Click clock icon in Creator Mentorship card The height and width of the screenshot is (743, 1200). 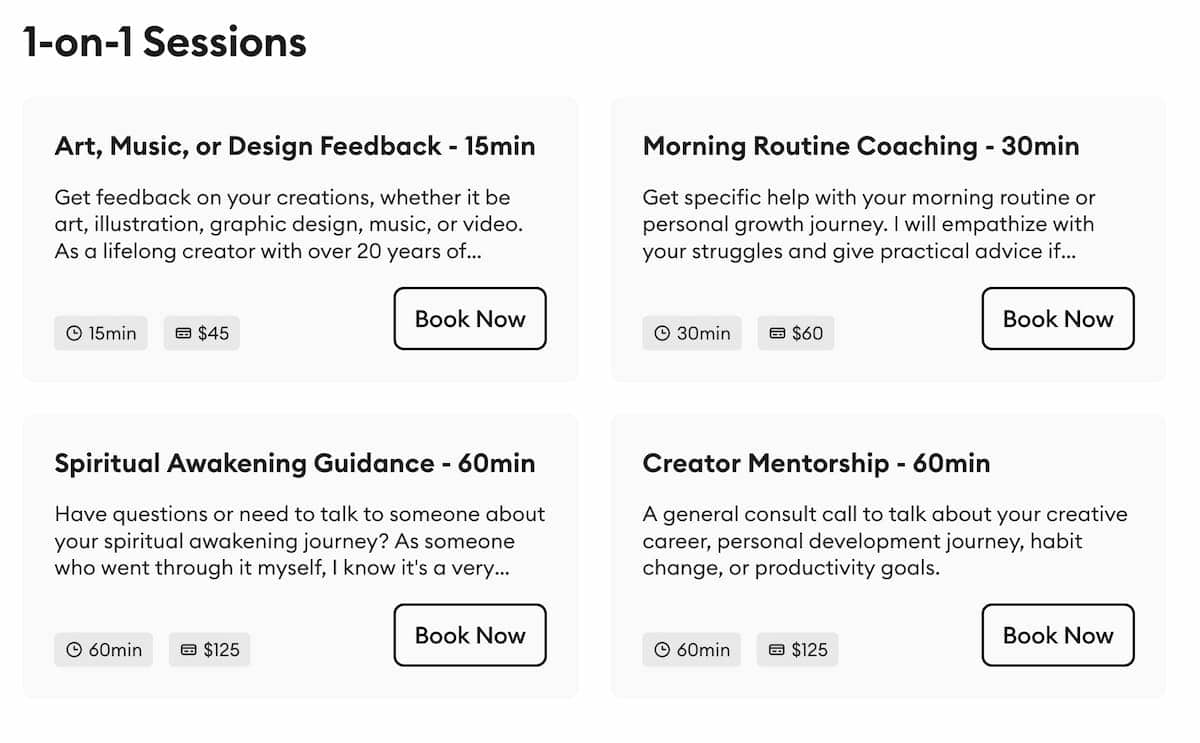pos(662,650)
